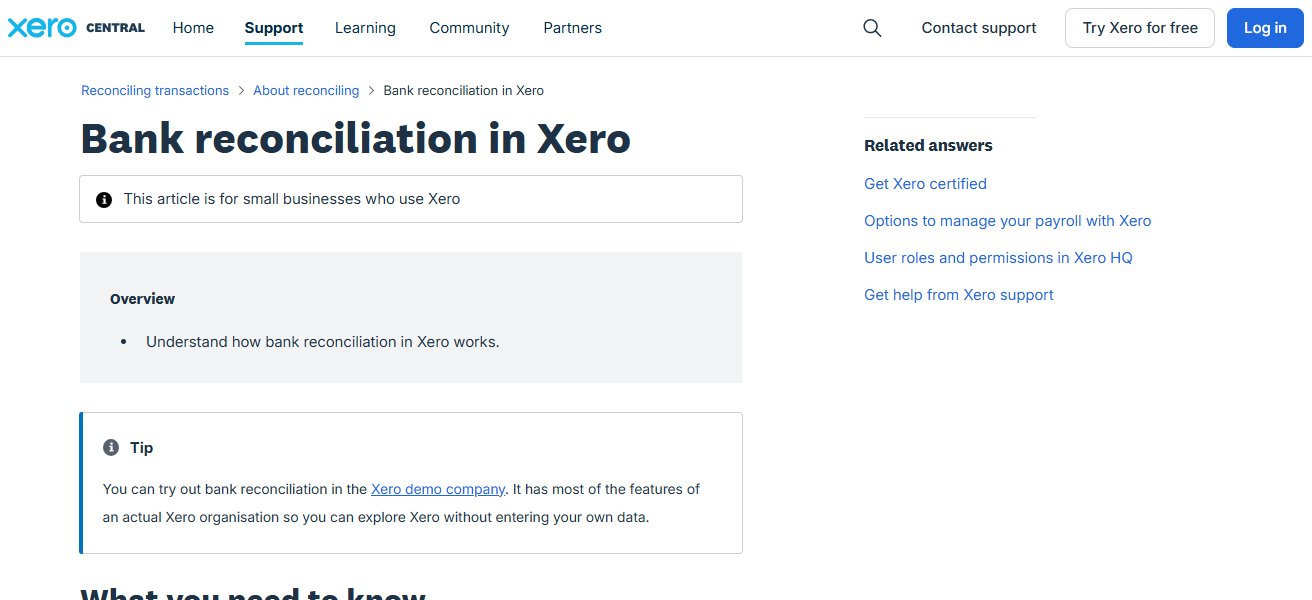
Task: Click the info icon in the Tip box
Action: pyautogui.click(x=110, y=447)
